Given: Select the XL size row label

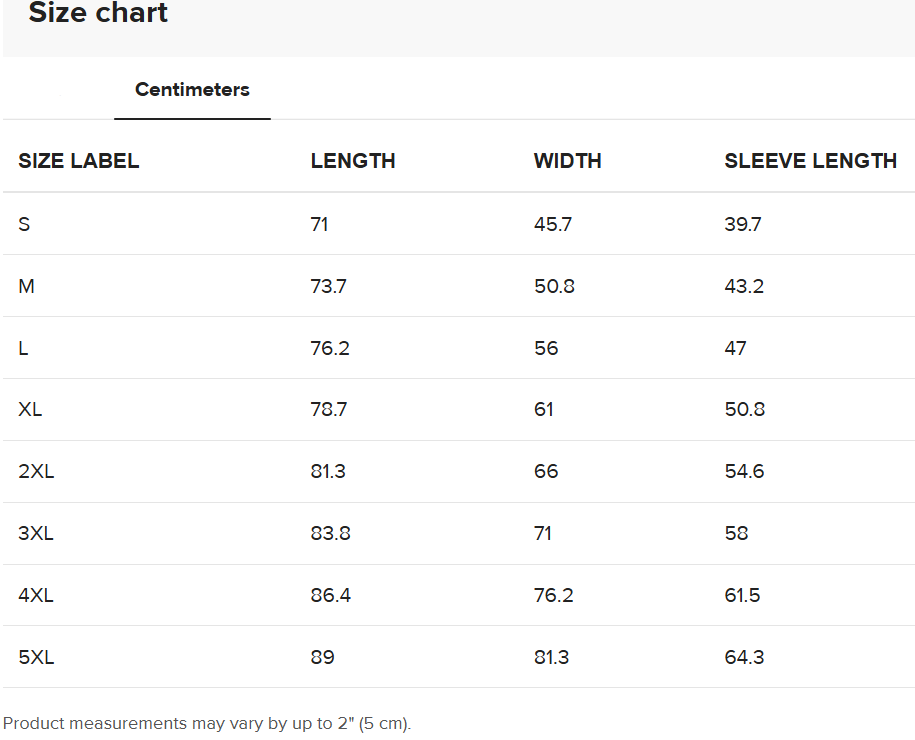Looking at the screenshot, I should pyautogui.click(x=31, y=409).
